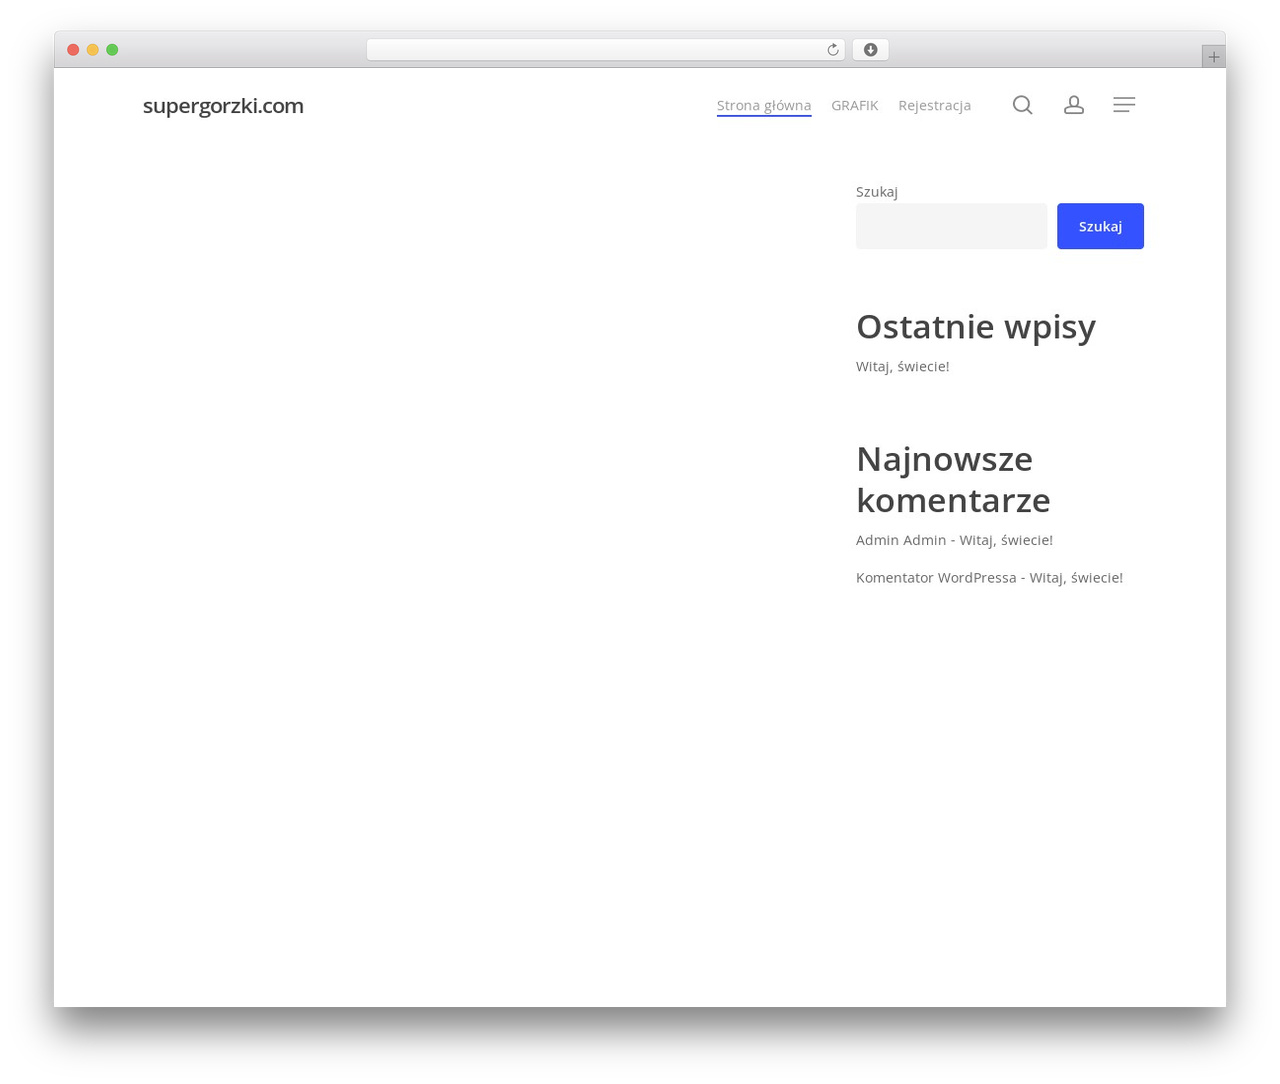
Task: Open the Komentator WordPressa comment link
Action: click(936, 577)
